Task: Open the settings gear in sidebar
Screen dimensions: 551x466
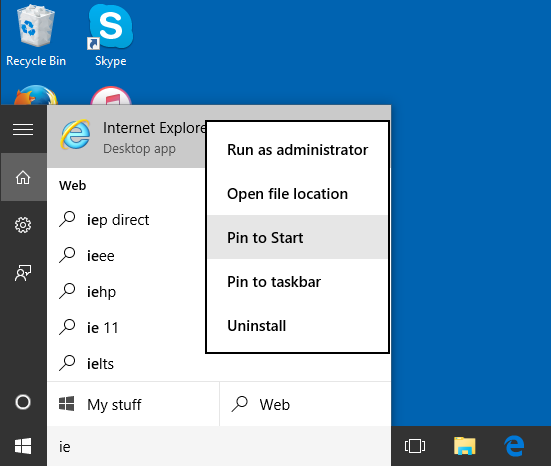Action: point(23,225)
